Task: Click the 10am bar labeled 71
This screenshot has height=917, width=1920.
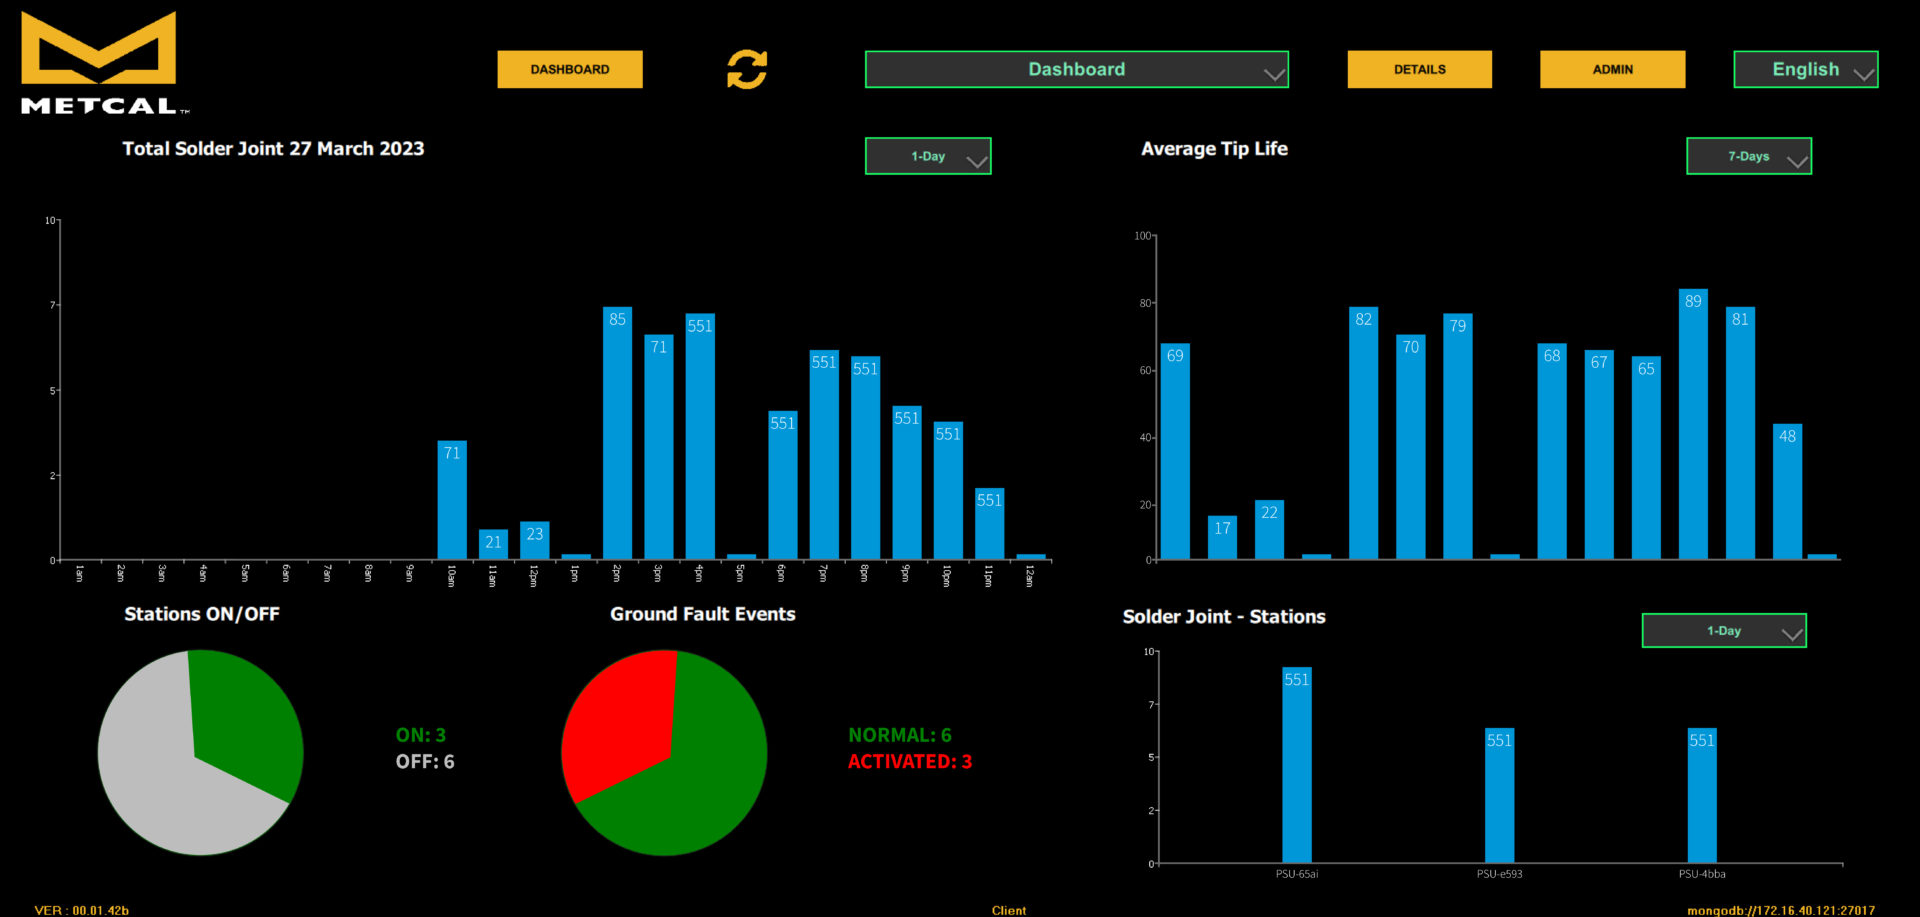Action: pos(452,500)
